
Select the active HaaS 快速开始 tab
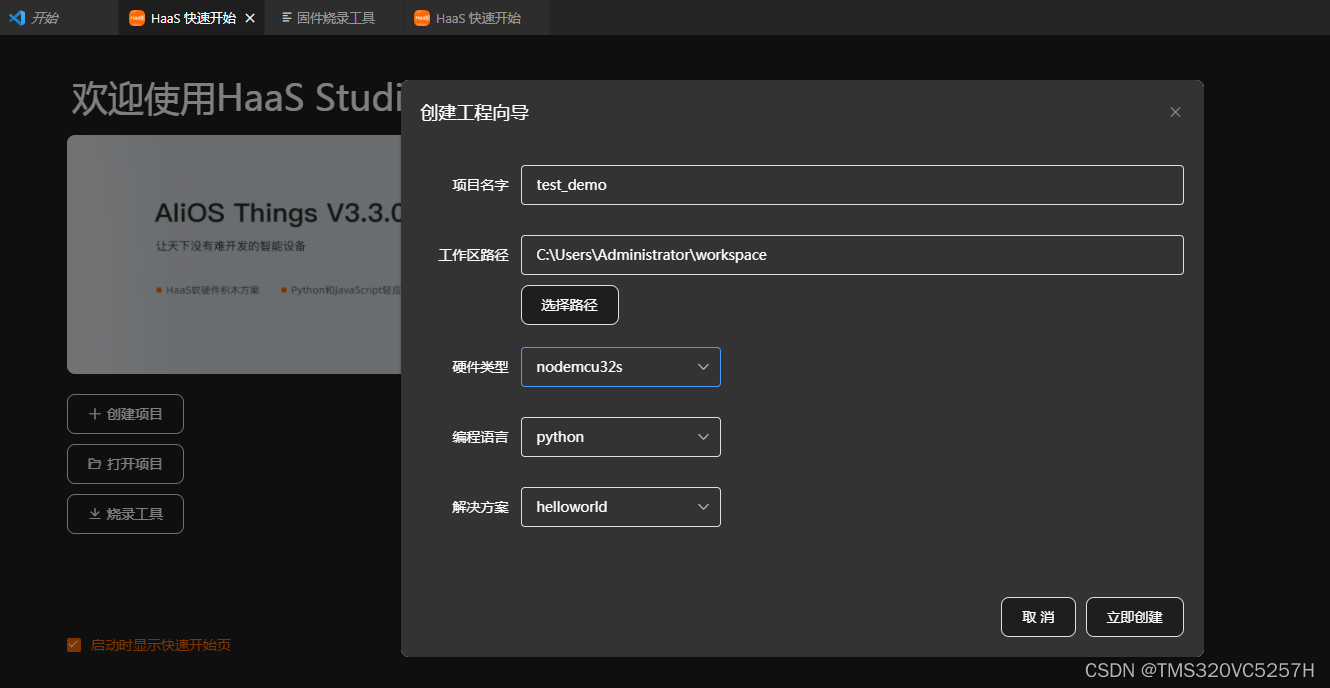(x=192, y=18)
